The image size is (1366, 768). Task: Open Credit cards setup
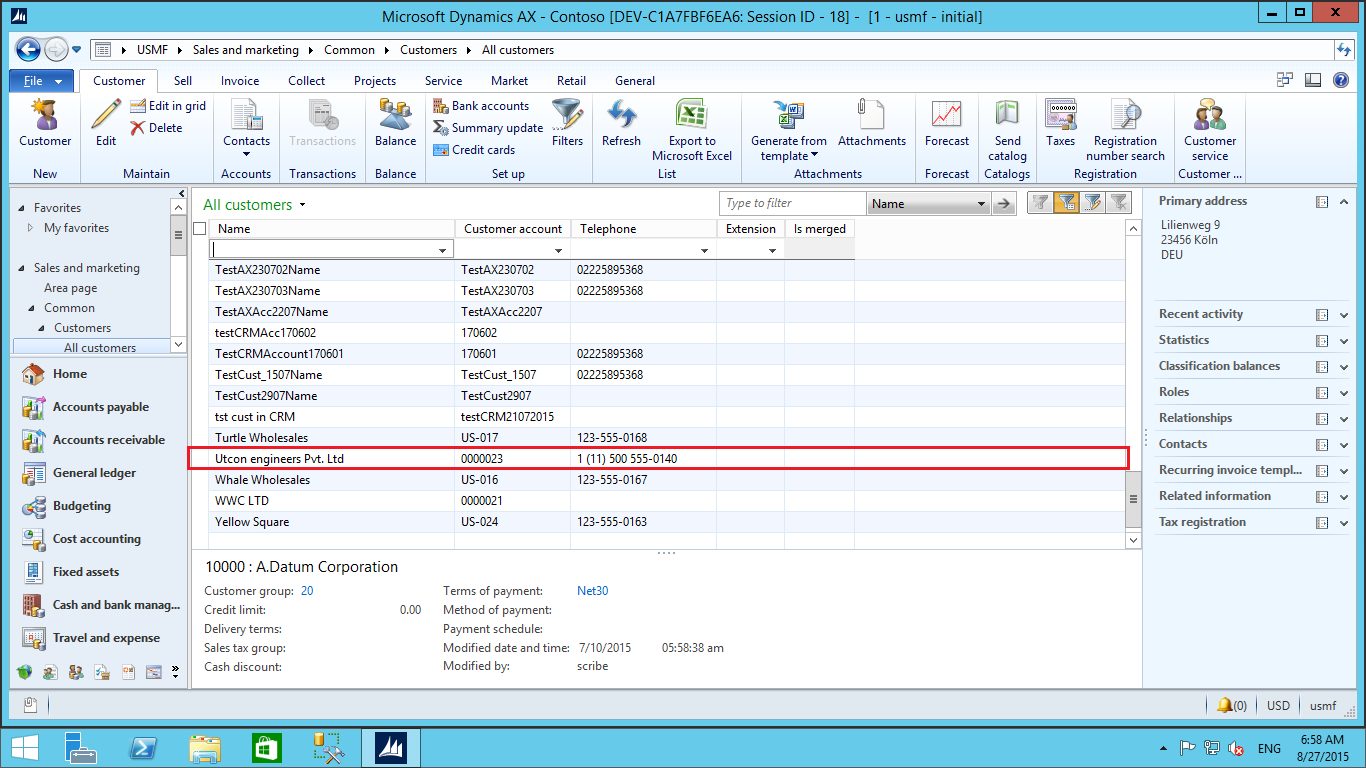coord(474,150)
